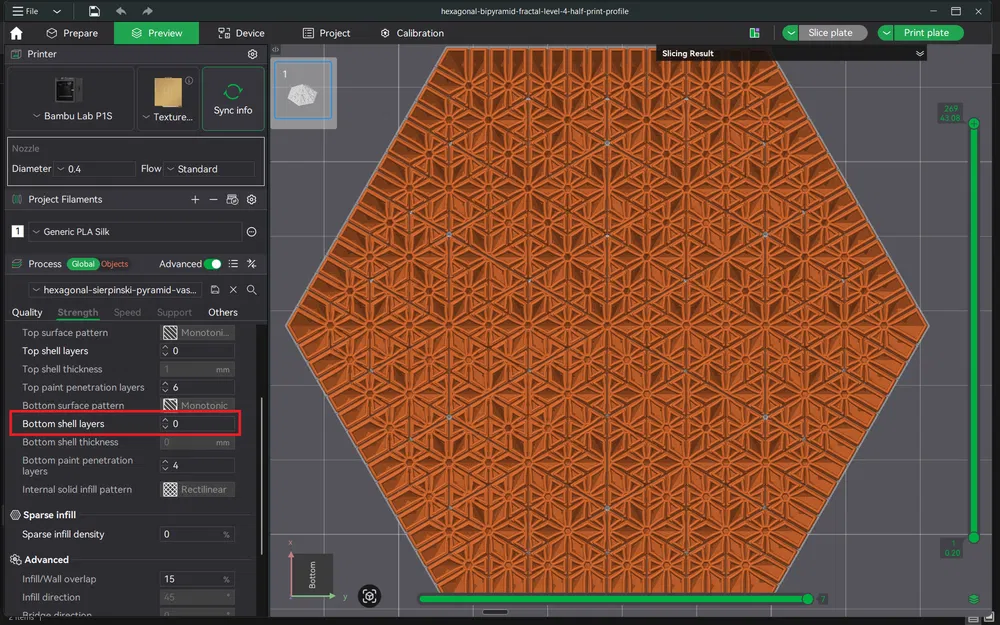Screen dimensions: 1000x625
Task: Toggle the Global process settings mode
Action: point(85,264)
